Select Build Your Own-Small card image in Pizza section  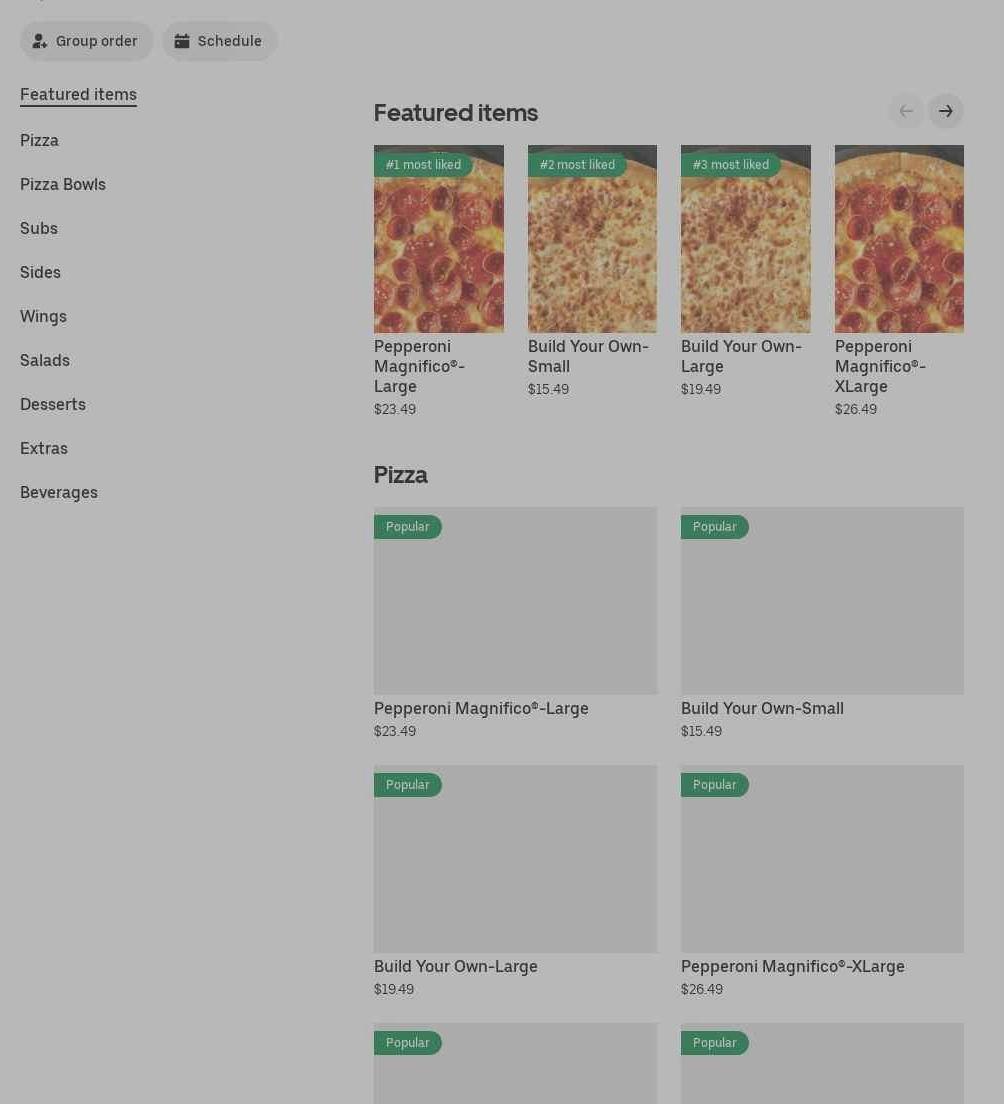coord(822,600)
